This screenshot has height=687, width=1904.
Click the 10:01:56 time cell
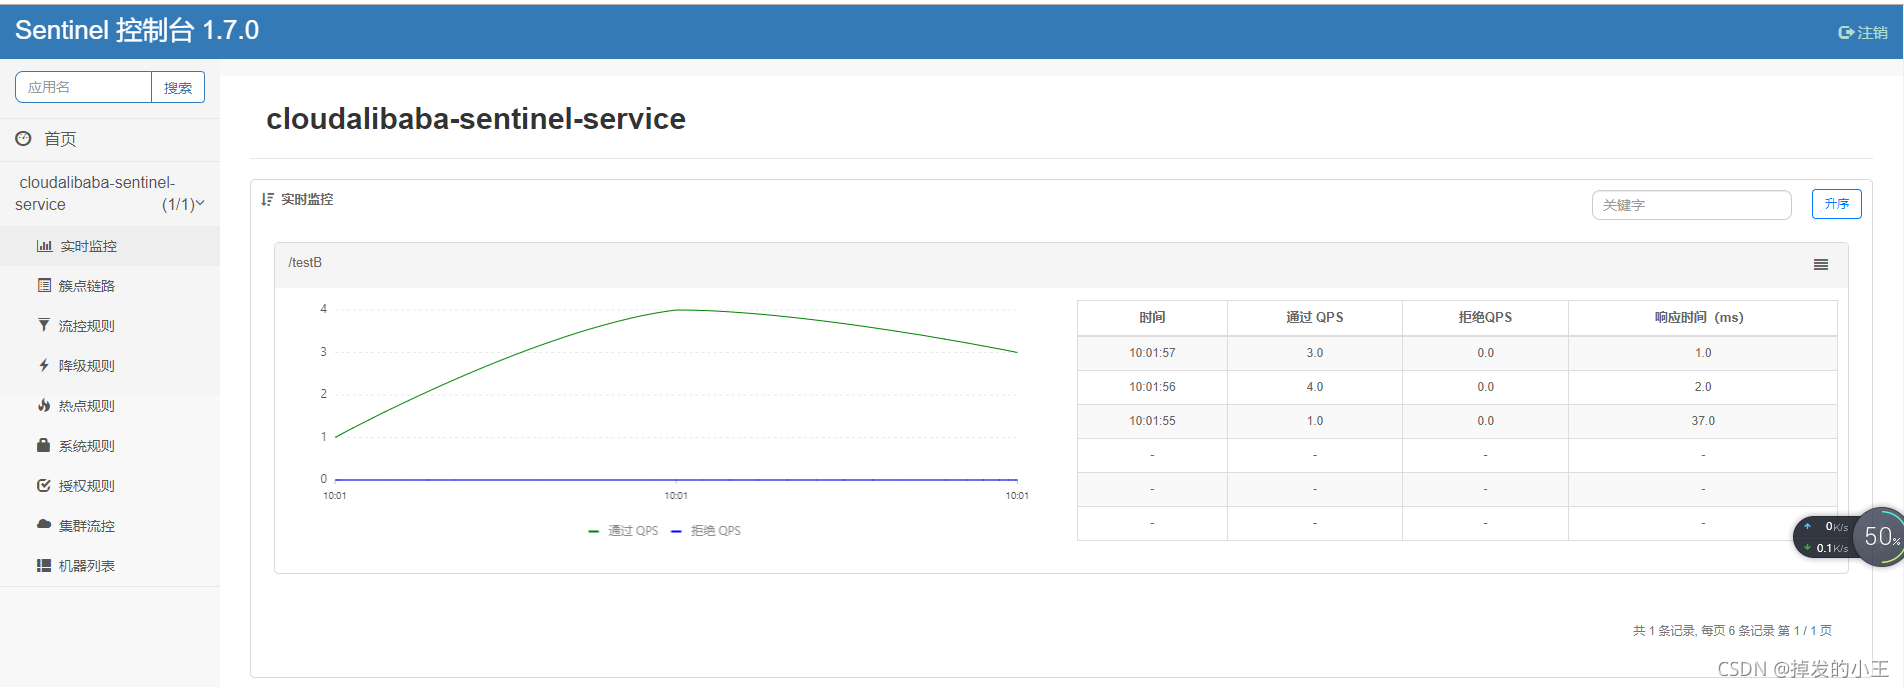(x=1152, y=387)
